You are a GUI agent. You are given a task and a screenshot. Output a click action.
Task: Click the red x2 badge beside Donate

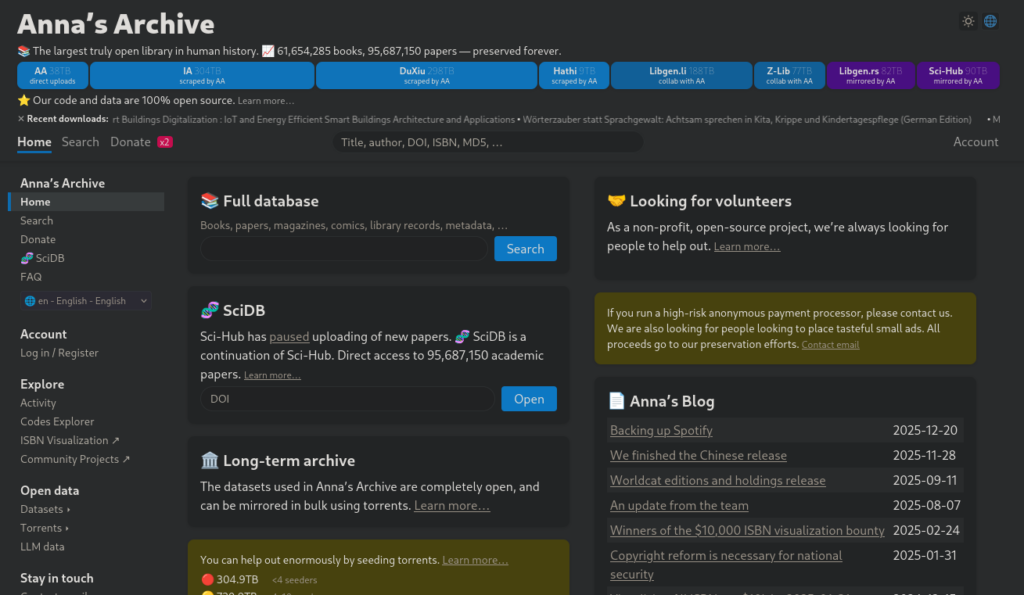[165, 142]
